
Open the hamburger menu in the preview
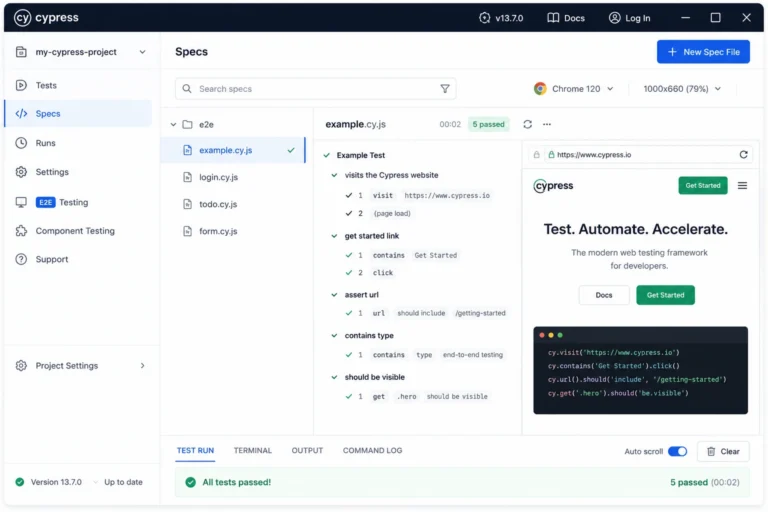[743, 186]
